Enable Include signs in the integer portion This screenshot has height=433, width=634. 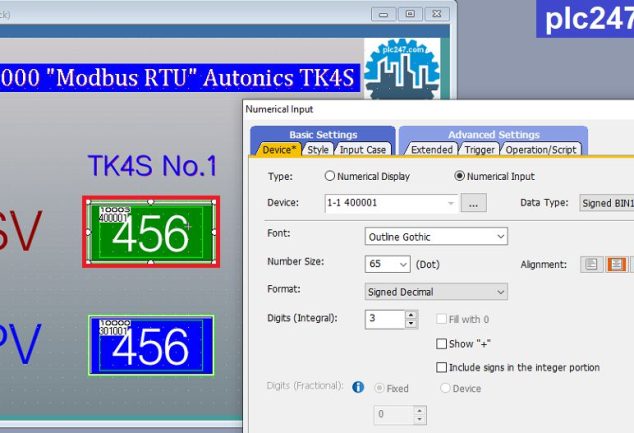tap(441, 367)
